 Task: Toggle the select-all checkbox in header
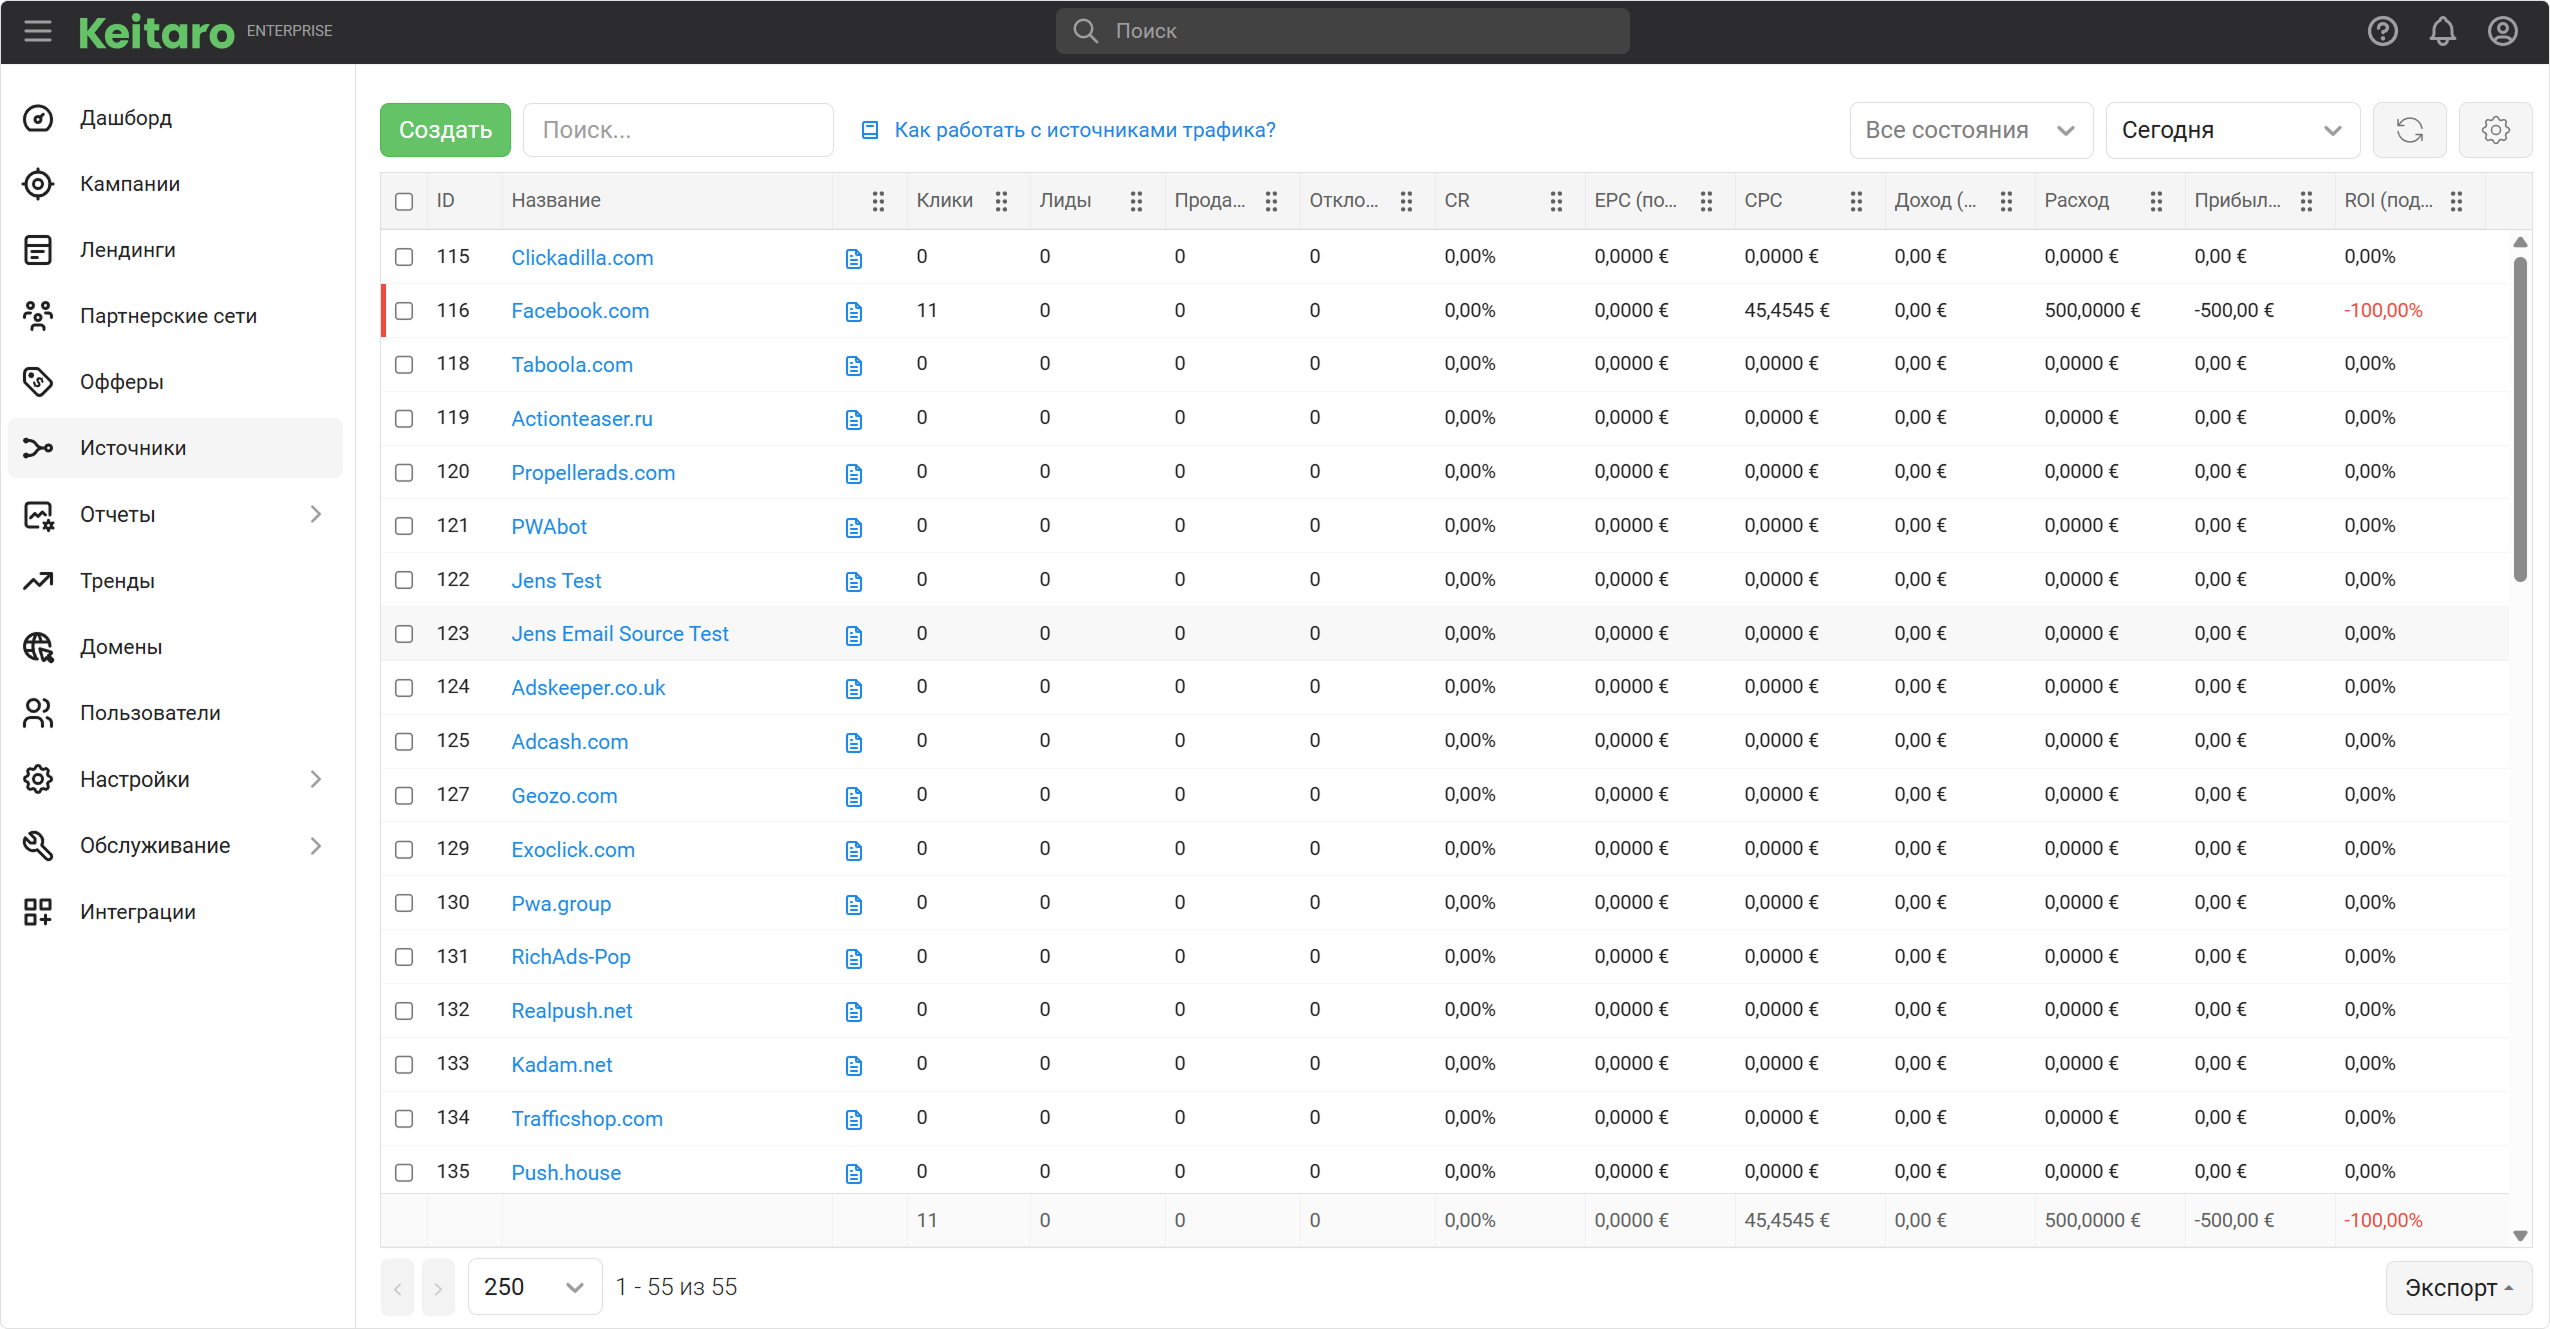(404, 201)
